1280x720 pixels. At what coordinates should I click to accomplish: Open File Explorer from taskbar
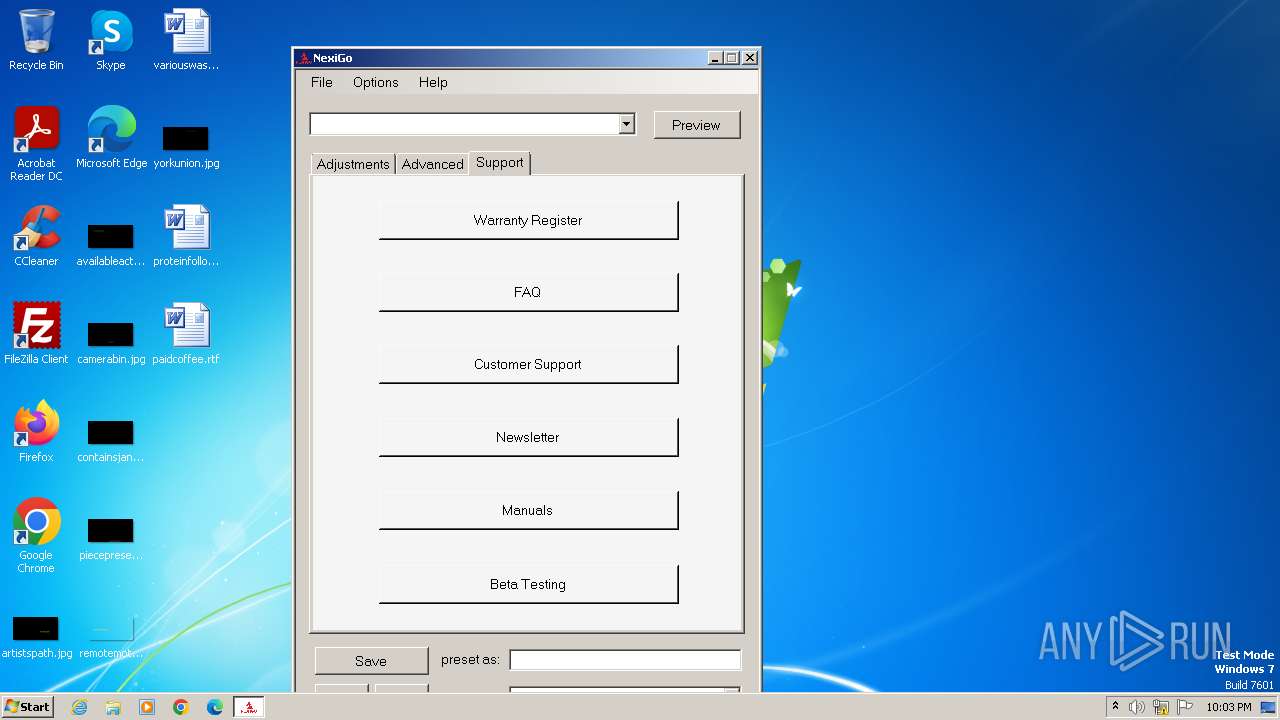[113, 707]
